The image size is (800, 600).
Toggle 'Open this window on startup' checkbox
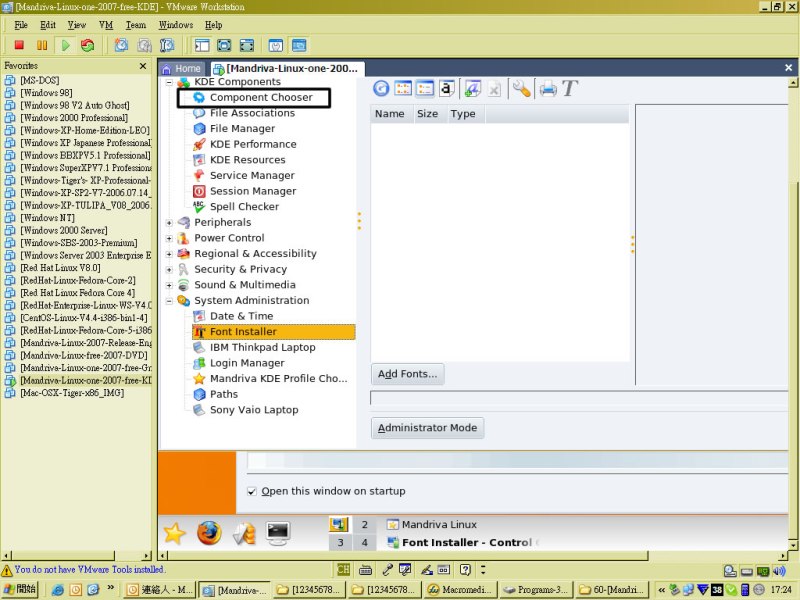coord(252,491)
